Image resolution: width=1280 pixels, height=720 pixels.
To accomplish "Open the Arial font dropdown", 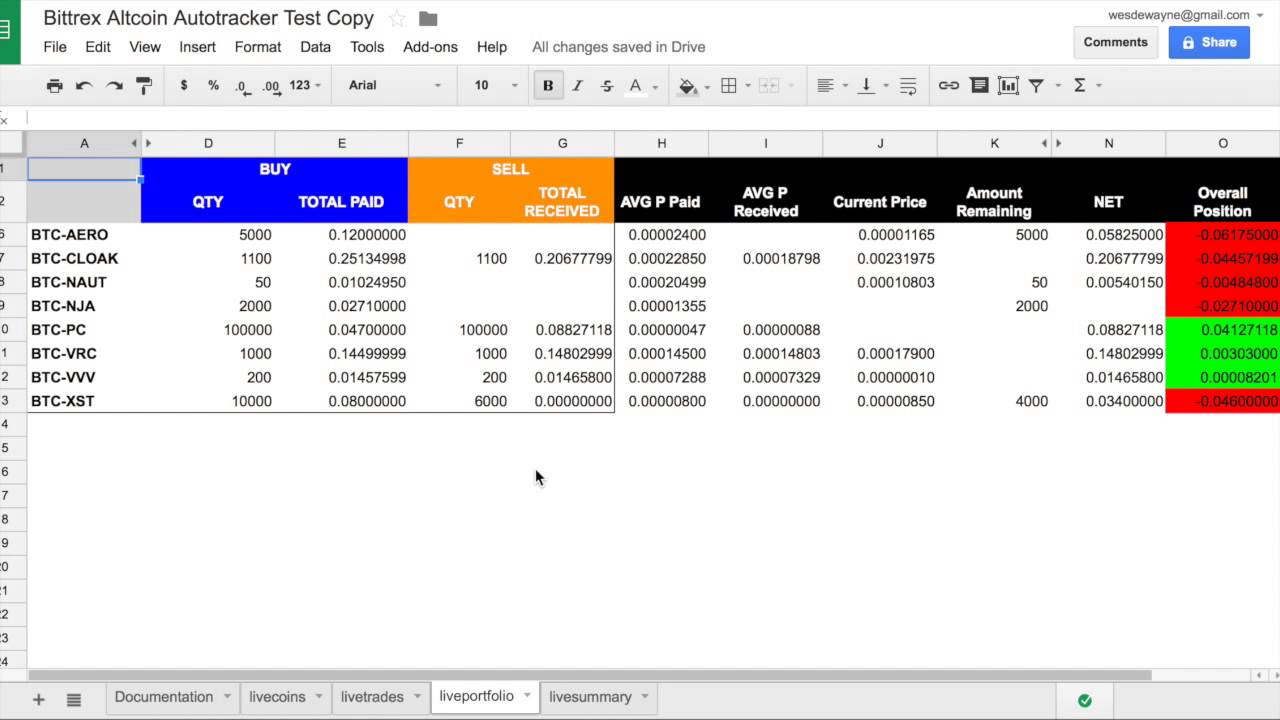I will 394,86.
